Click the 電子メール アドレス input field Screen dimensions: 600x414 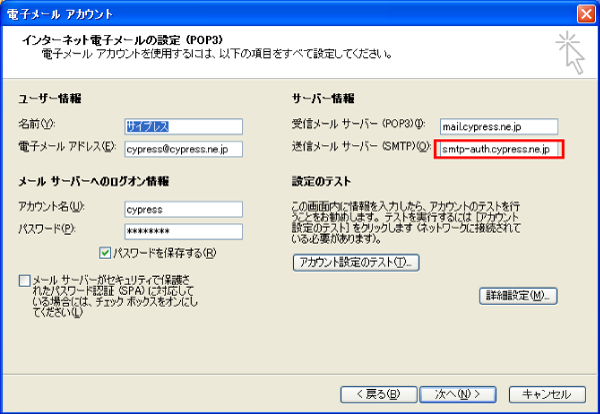click(184, 149)
